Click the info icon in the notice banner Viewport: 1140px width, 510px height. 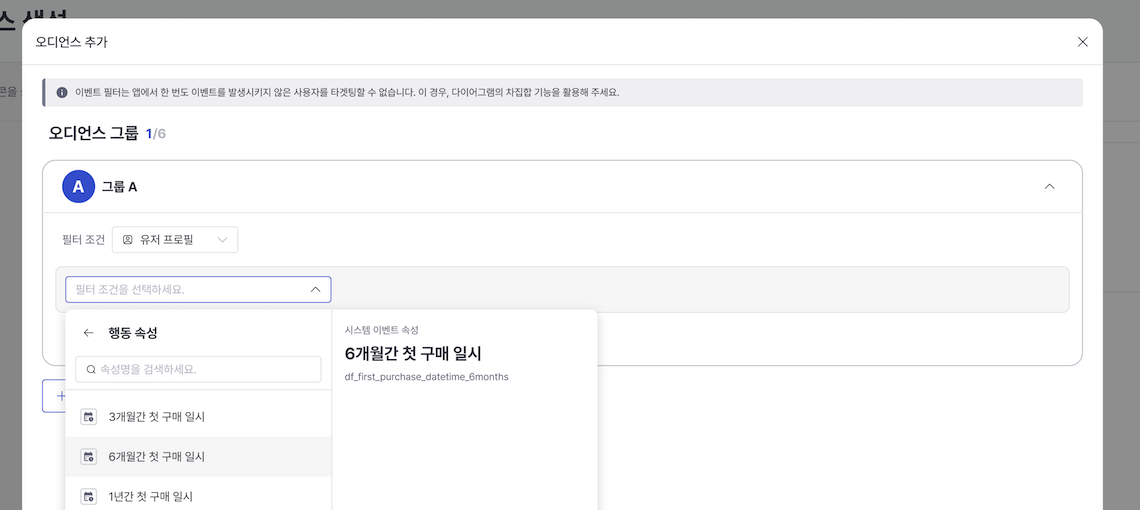tap(62, 93)
